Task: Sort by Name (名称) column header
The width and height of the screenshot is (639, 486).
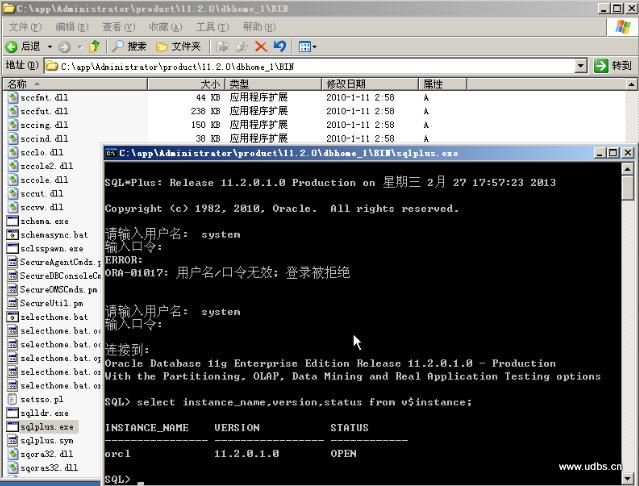Action: pos(75,84)
